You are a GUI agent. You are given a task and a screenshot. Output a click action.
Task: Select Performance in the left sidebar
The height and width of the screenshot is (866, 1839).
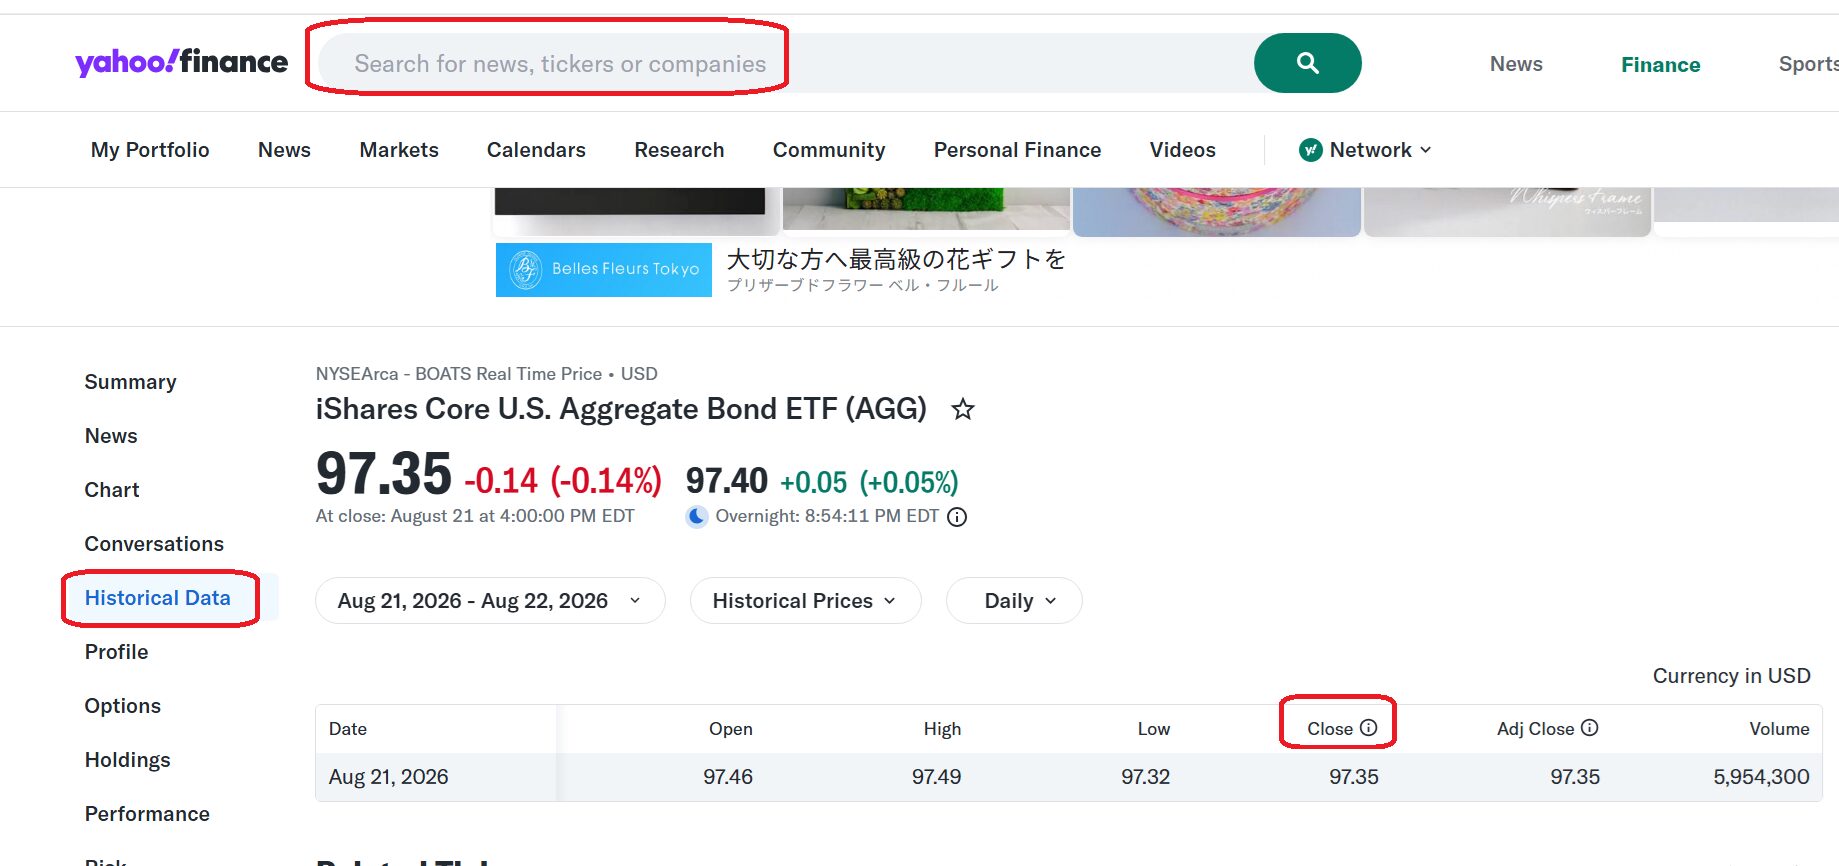(x=147, y=814)
